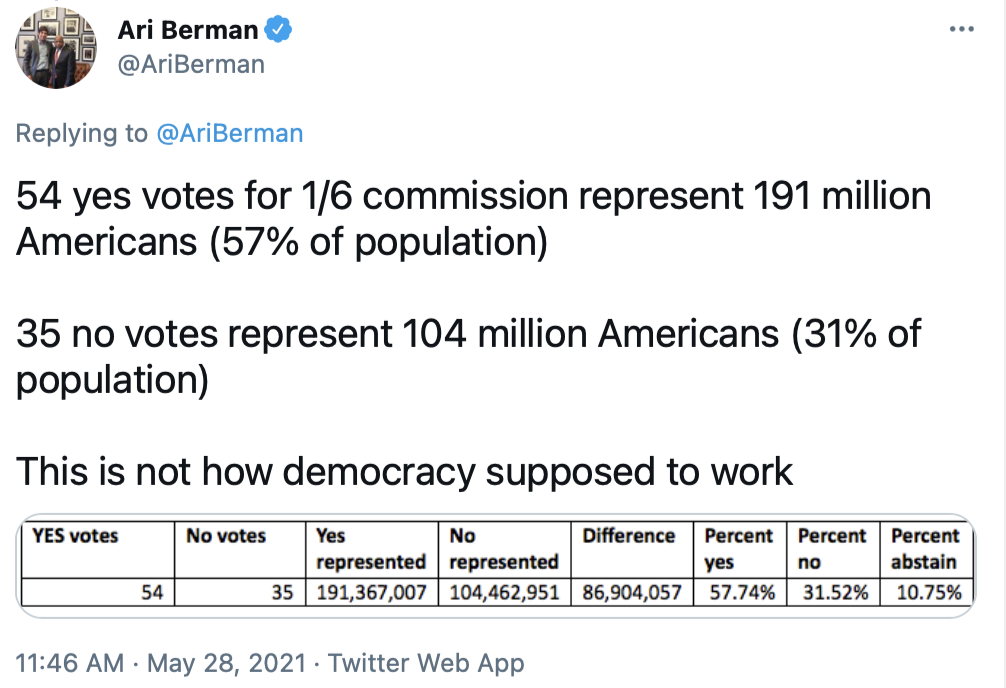Click the YES votes table header

76,537
